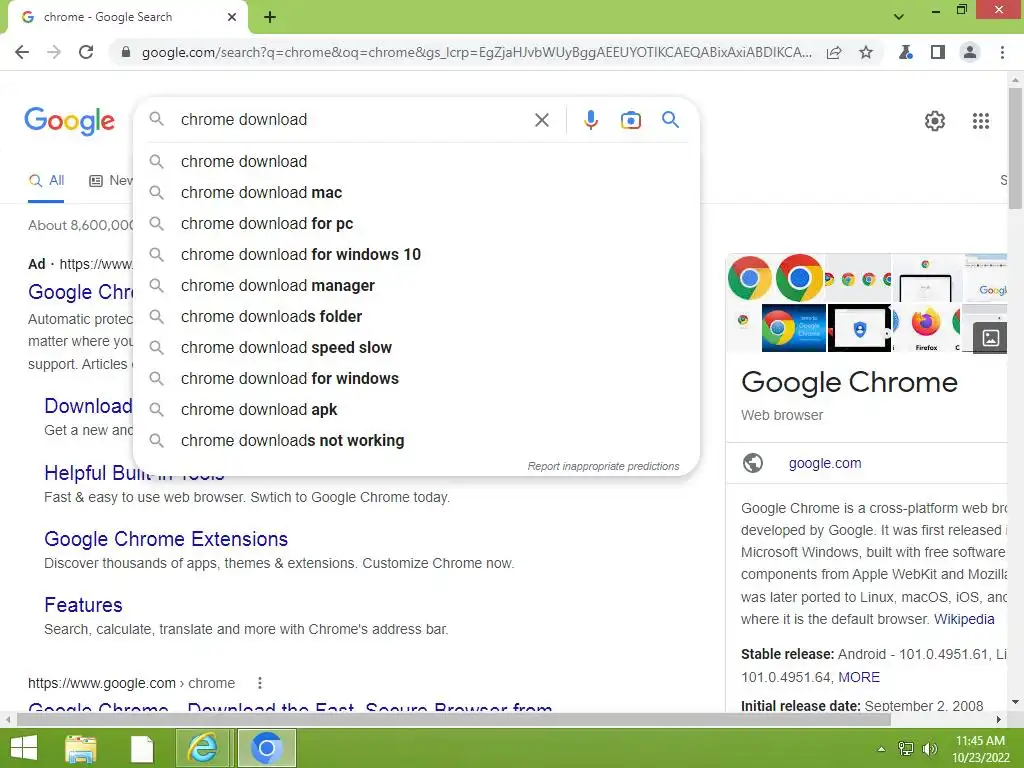Select suggestion 'chrome download'

[416, 161]
